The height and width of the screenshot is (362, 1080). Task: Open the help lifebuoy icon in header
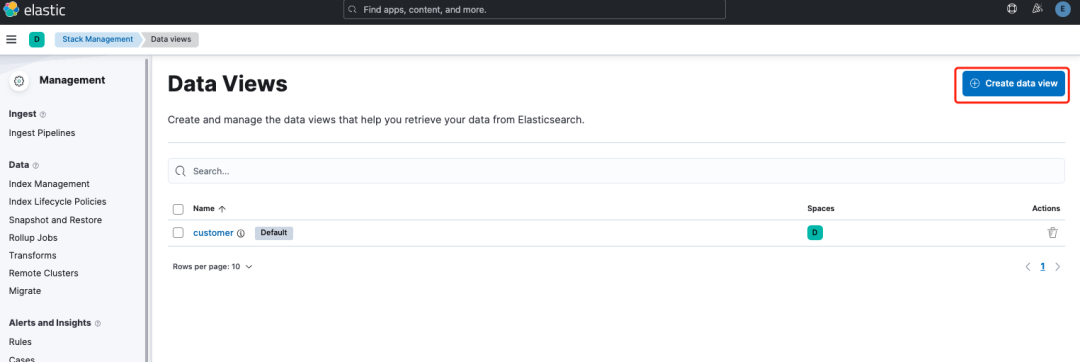[x=1012, y=10]
